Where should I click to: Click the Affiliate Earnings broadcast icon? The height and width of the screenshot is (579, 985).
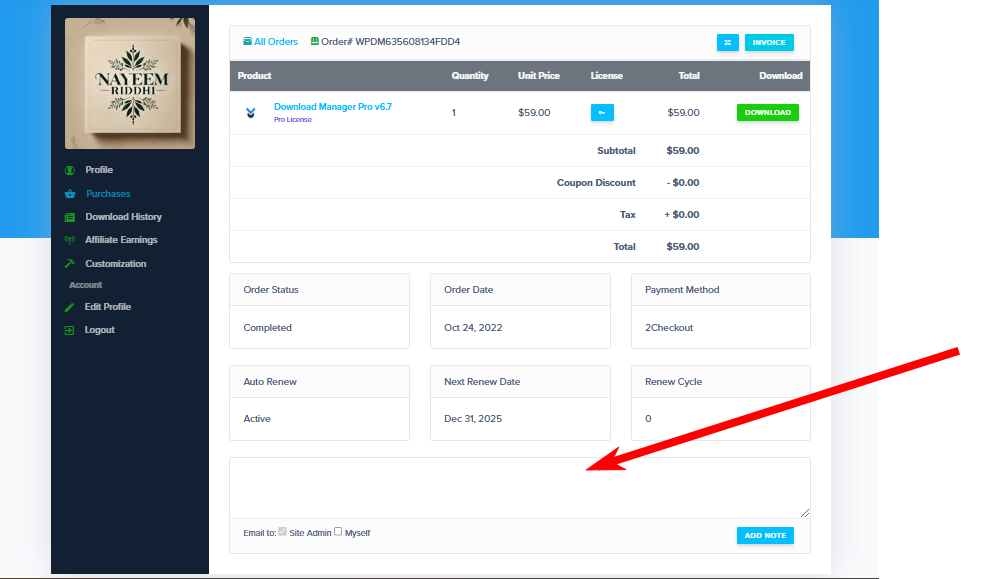point(70,240)
